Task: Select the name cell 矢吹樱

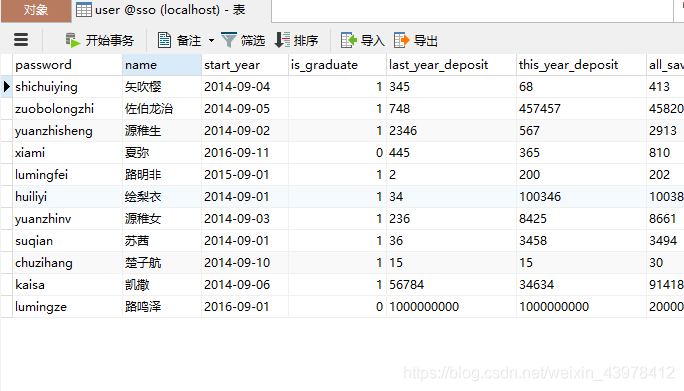Action: (x=162, y=87)
